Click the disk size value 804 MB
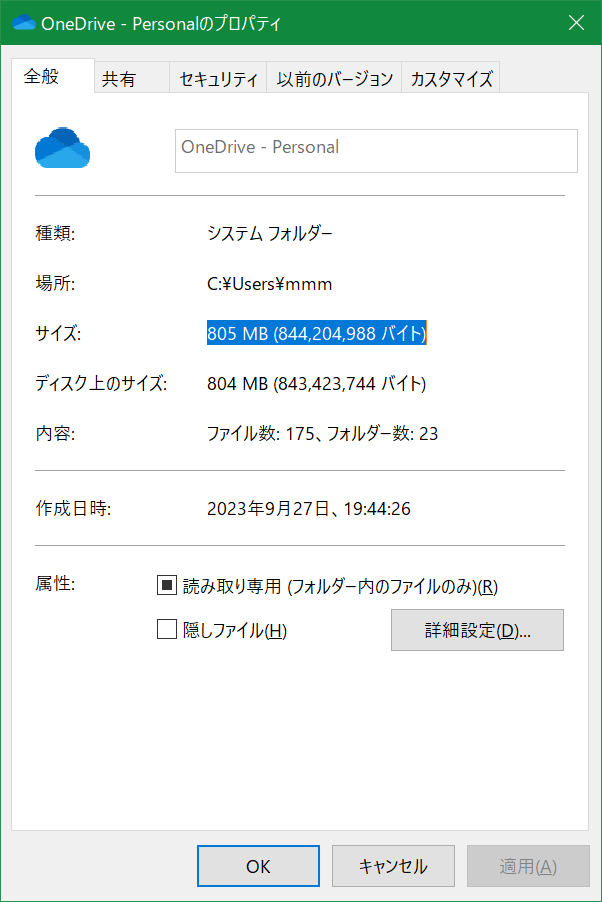Screen dimensions: 602x902 click(317, 383)
